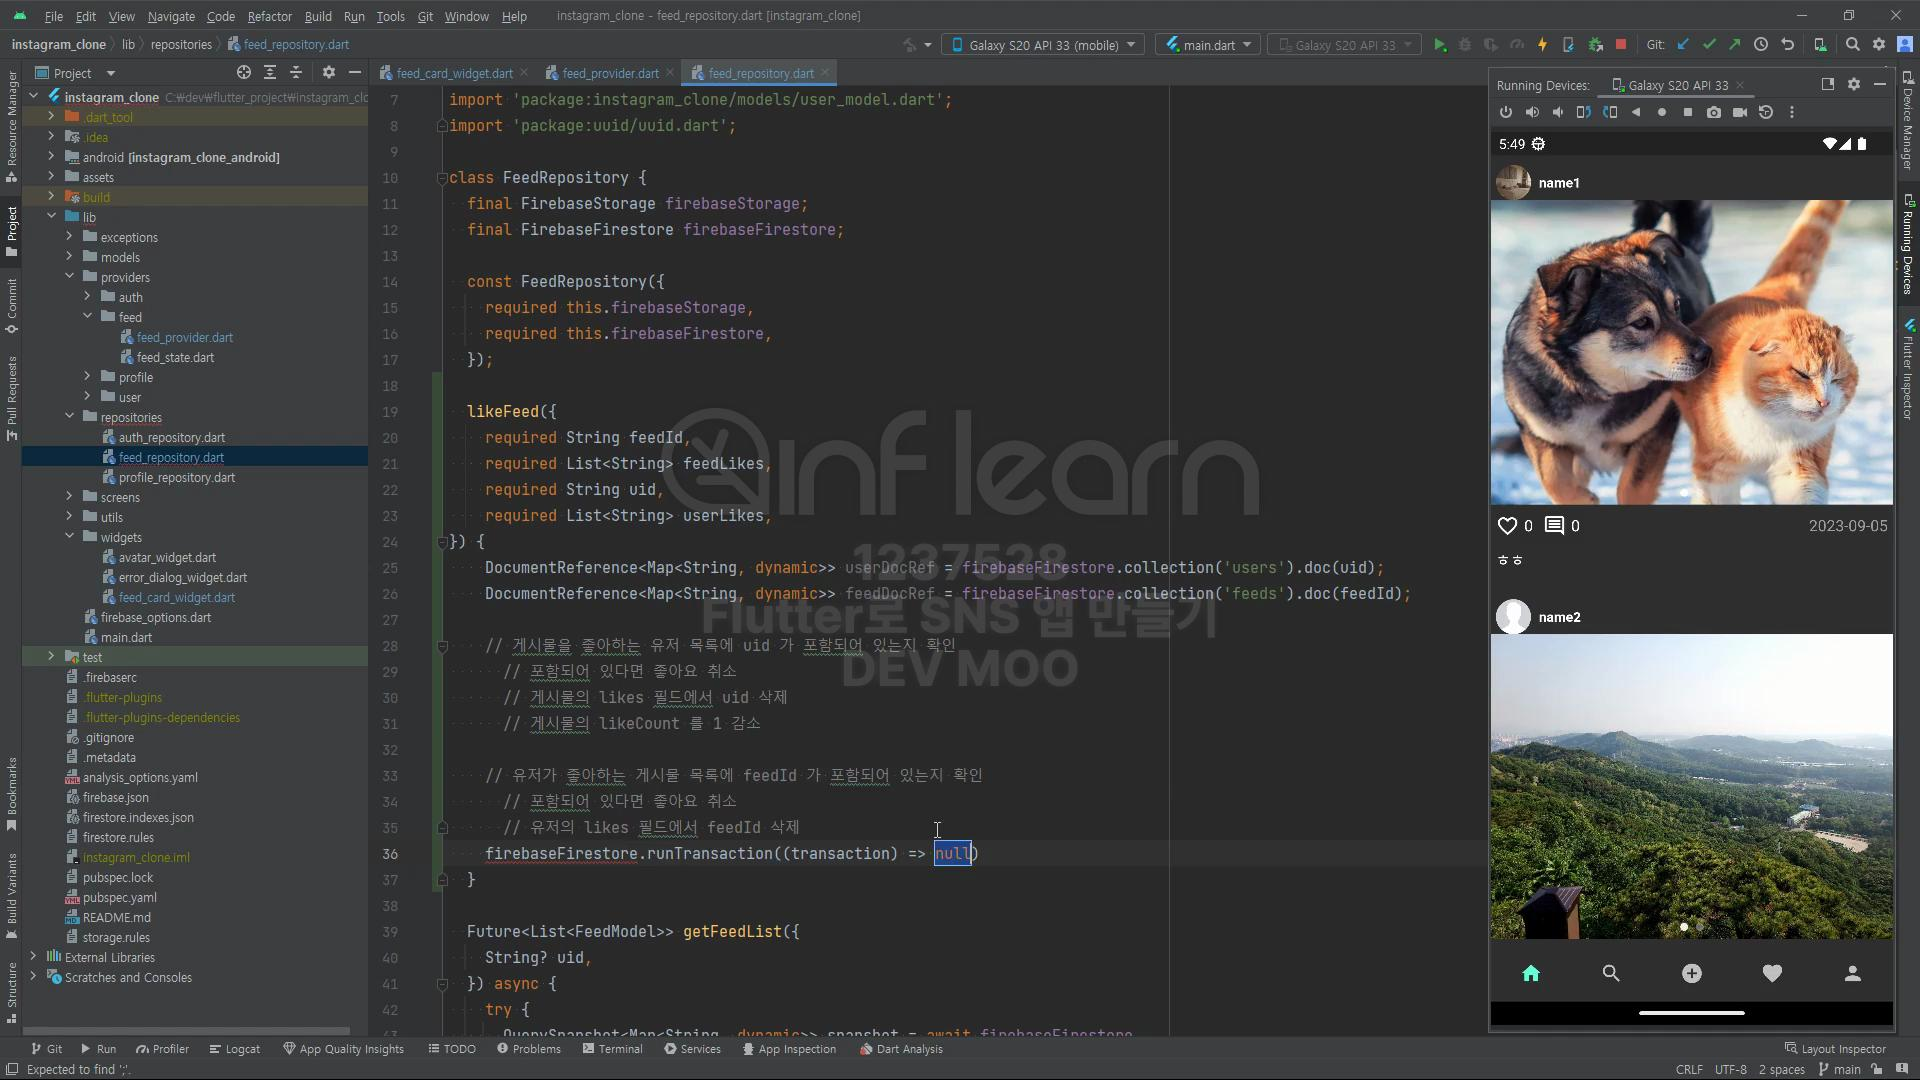Click emulator home circle button

1662,112
